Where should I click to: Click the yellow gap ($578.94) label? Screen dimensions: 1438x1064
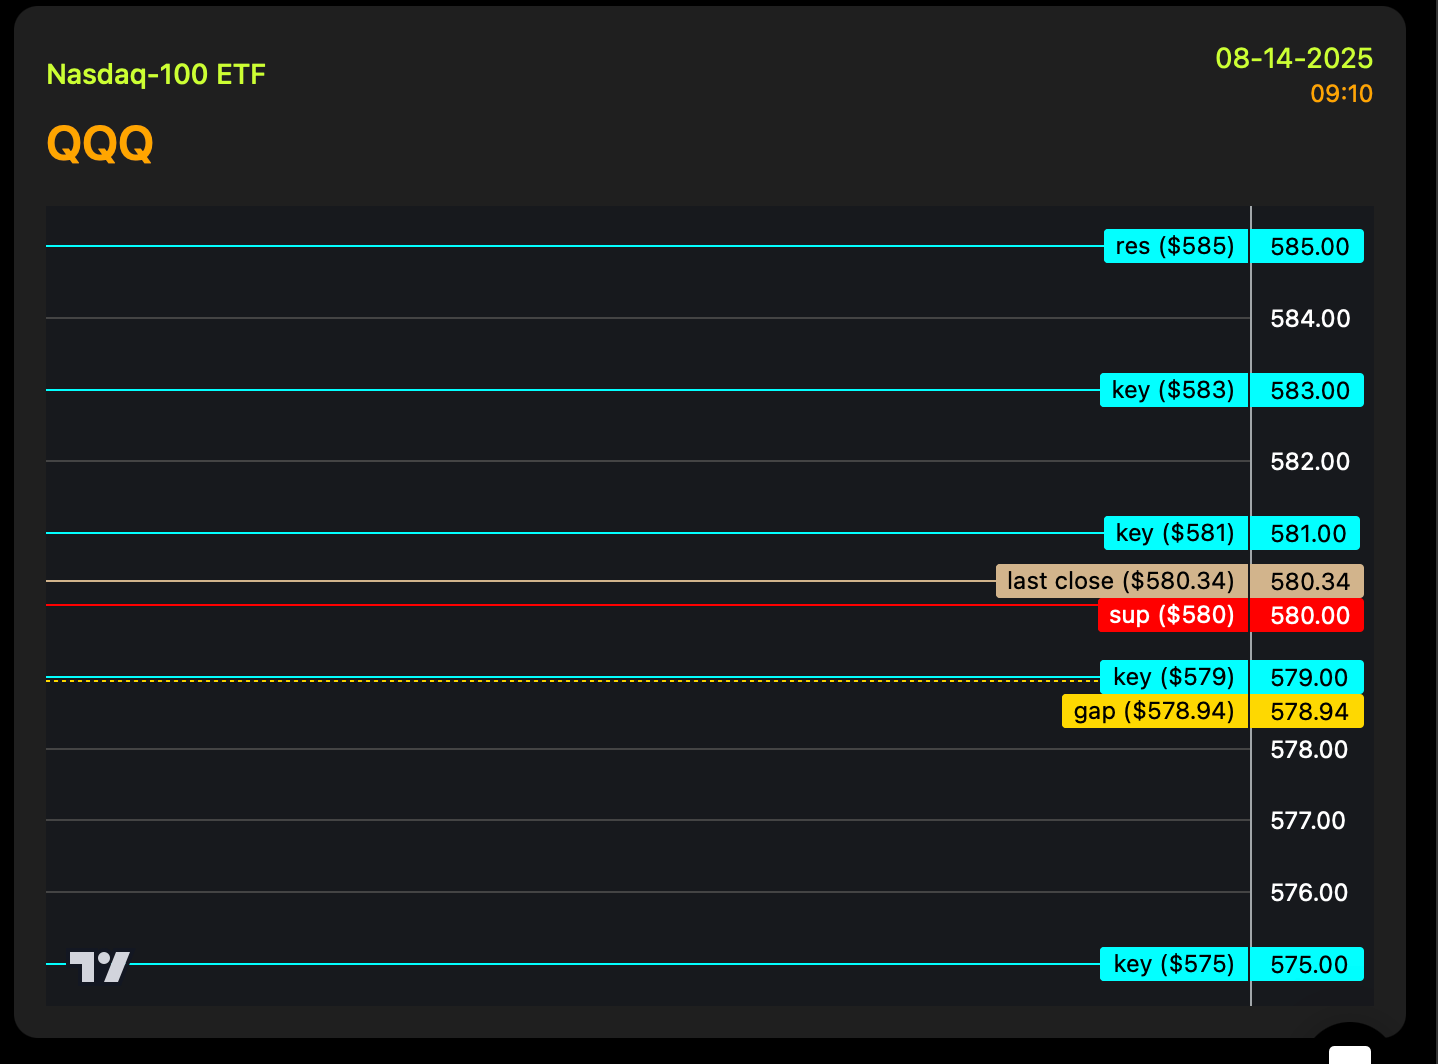click(x=1155, y=711)
